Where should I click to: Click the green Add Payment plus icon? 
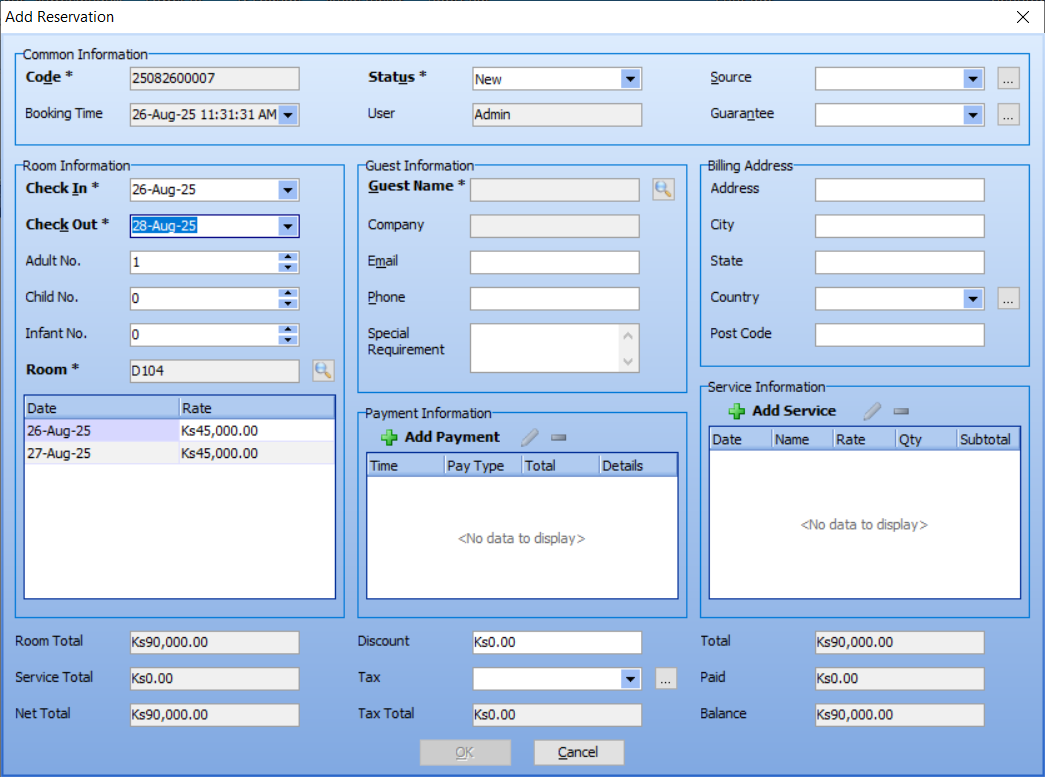(389, 437)
